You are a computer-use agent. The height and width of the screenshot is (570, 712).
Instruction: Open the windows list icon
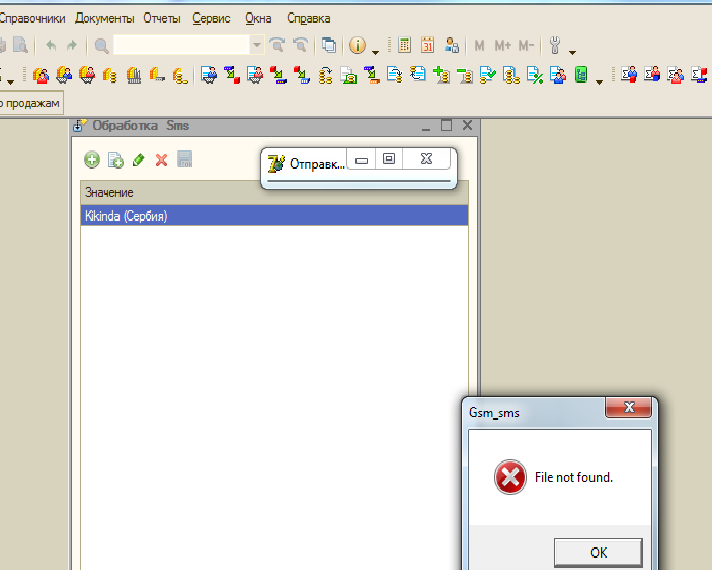(x=329, y=45)
